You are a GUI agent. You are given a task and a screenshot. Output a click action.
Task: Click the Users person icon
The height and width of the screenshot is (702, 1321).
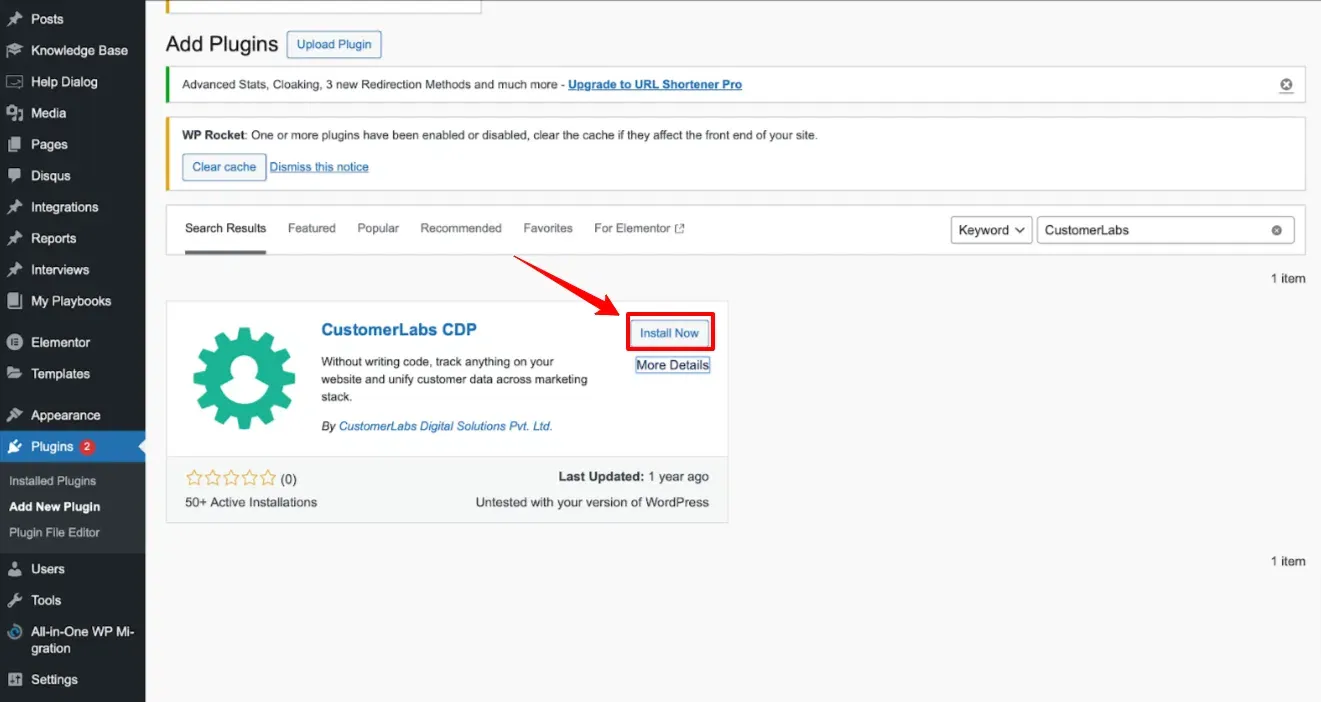click(x=14, y=569)
